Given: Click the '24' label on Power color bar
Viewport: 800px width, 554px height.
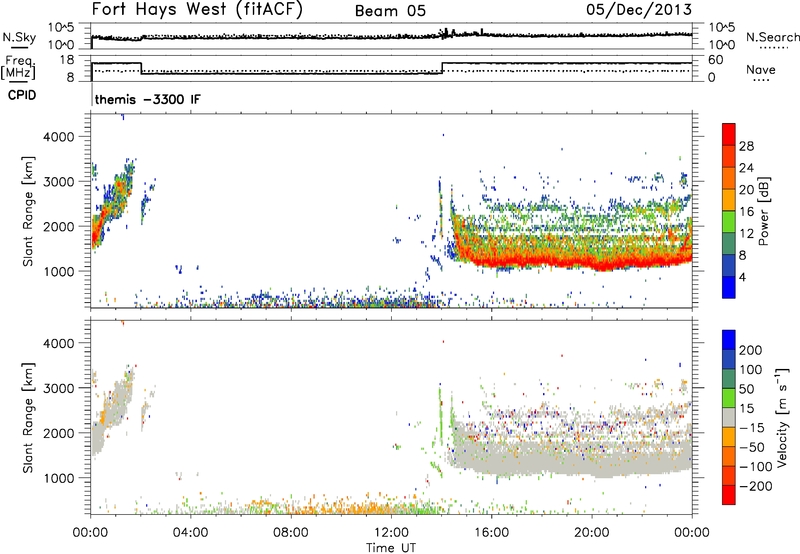Looking at the screenshot, I should coord(746,168).
